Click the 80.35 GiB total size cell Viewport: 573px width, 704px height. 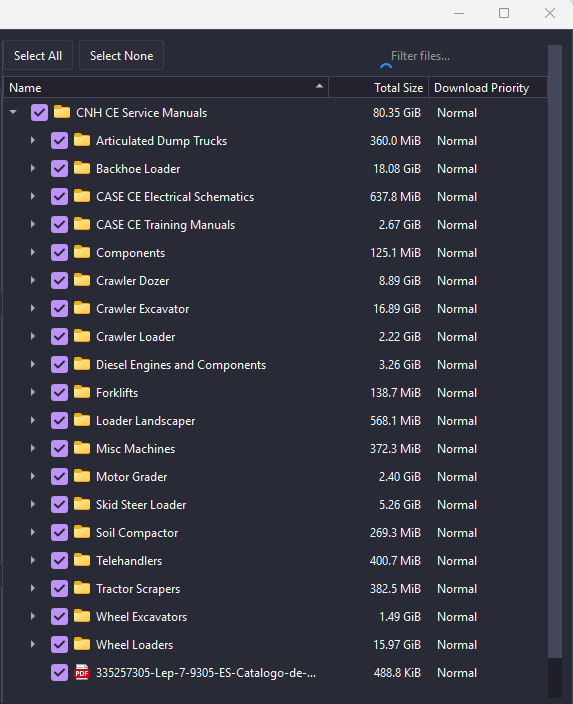point(397,113)
